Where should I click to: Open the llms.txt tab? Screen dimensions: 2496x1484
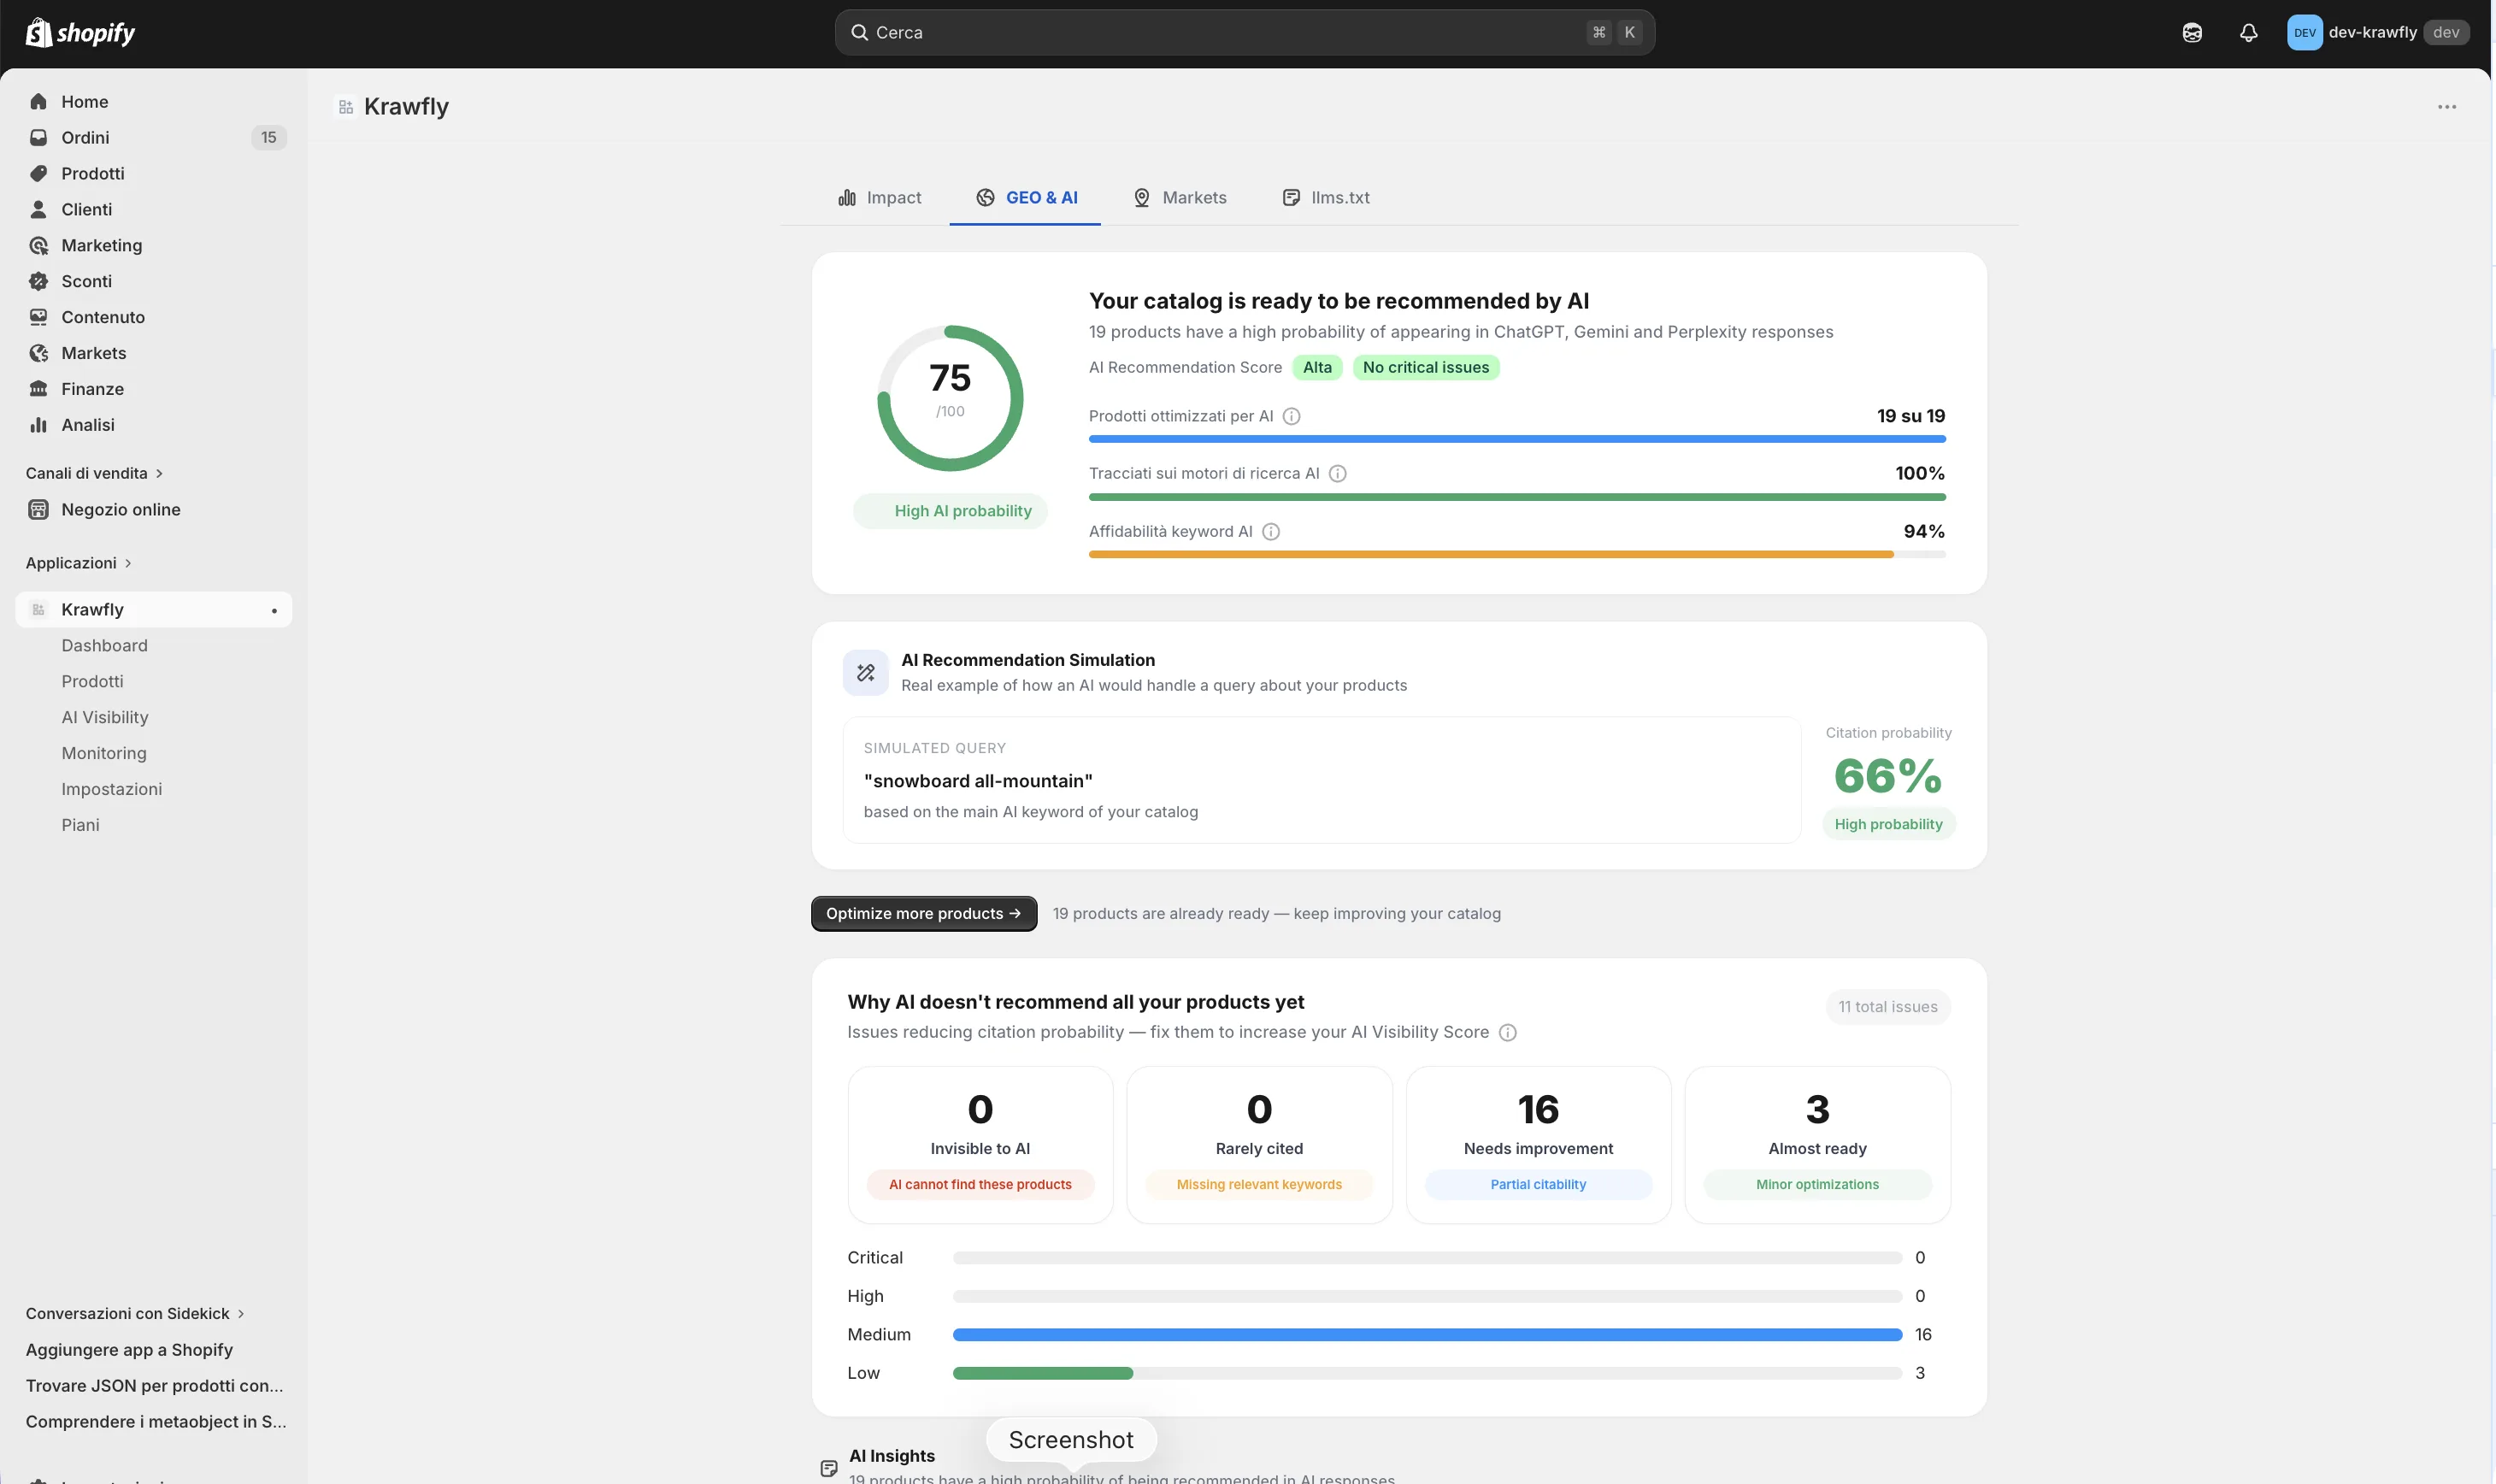1325,198
